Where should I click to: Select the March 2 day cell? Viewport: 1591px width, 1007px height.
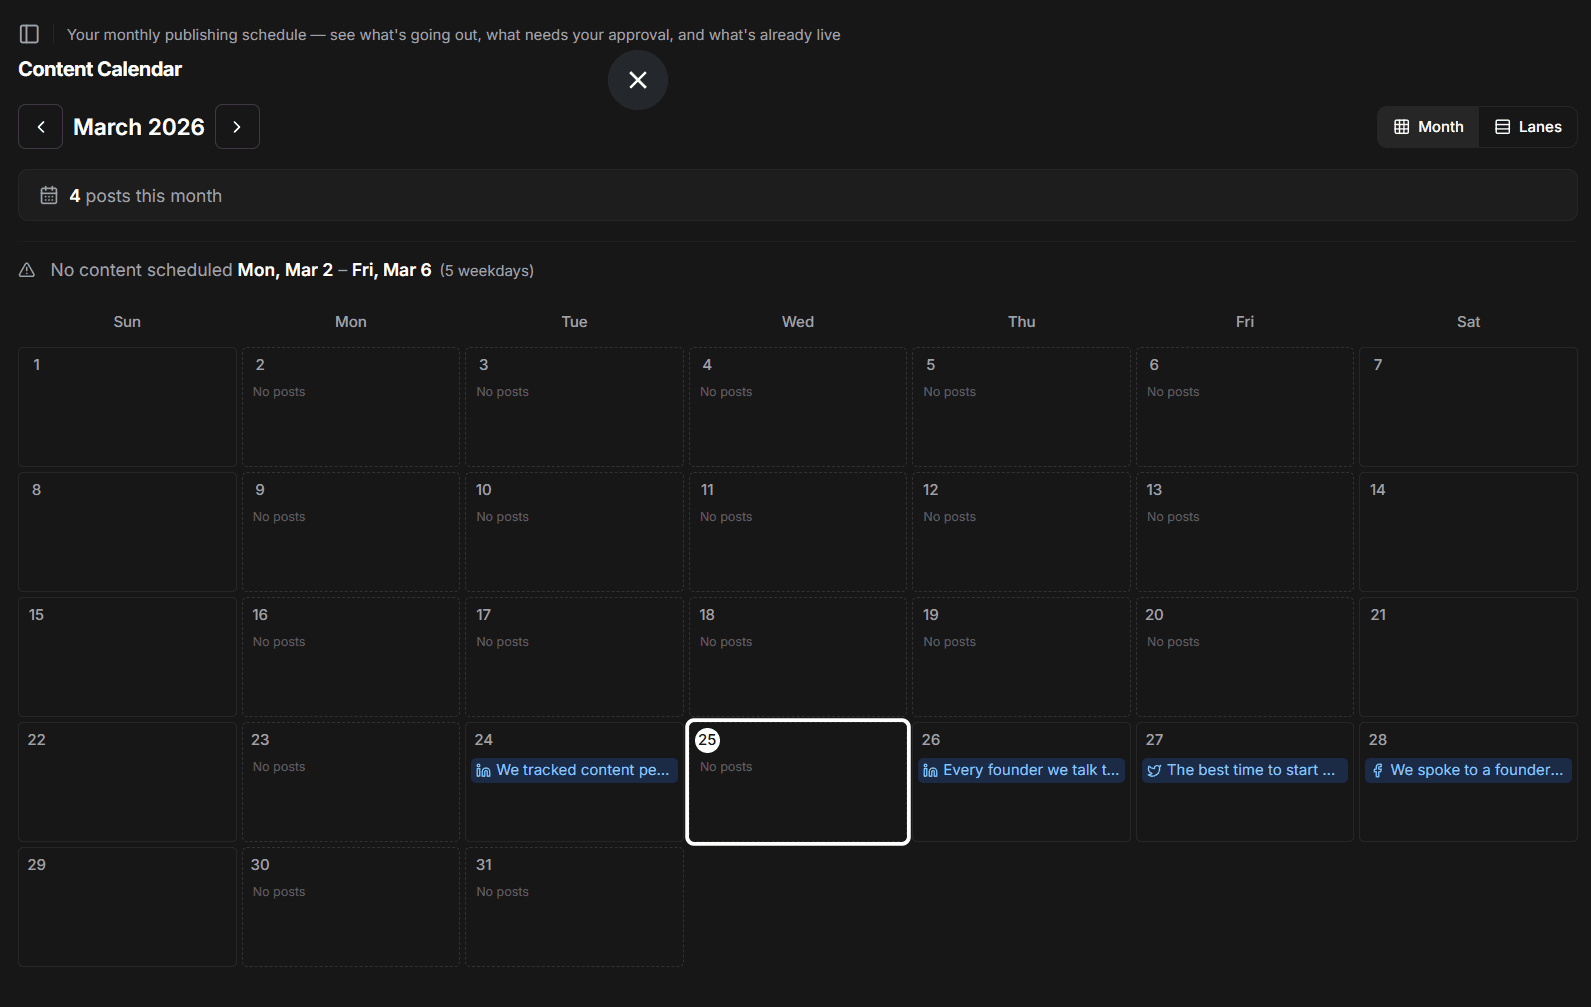pos(351,407)
